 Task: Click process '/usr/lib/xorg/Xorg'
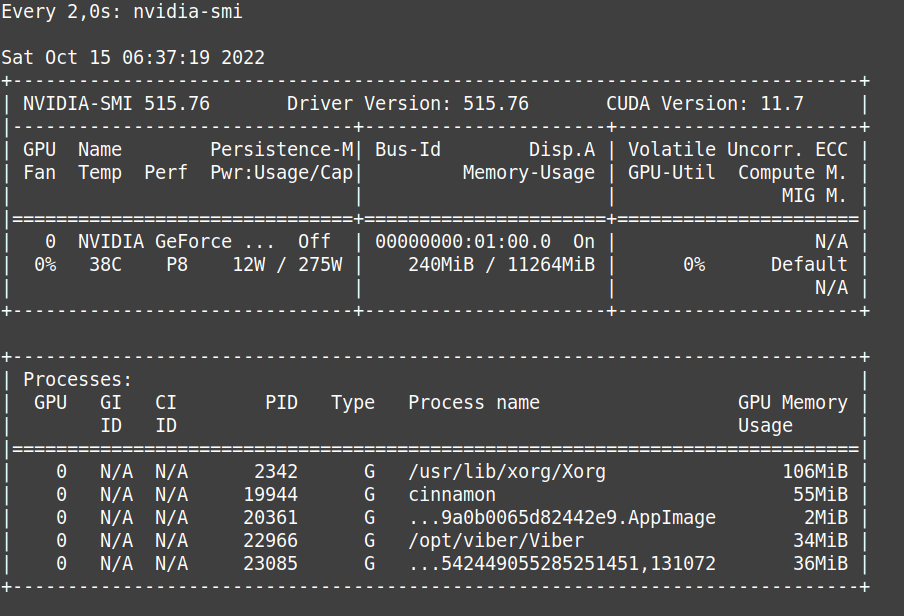coord(507,472)
